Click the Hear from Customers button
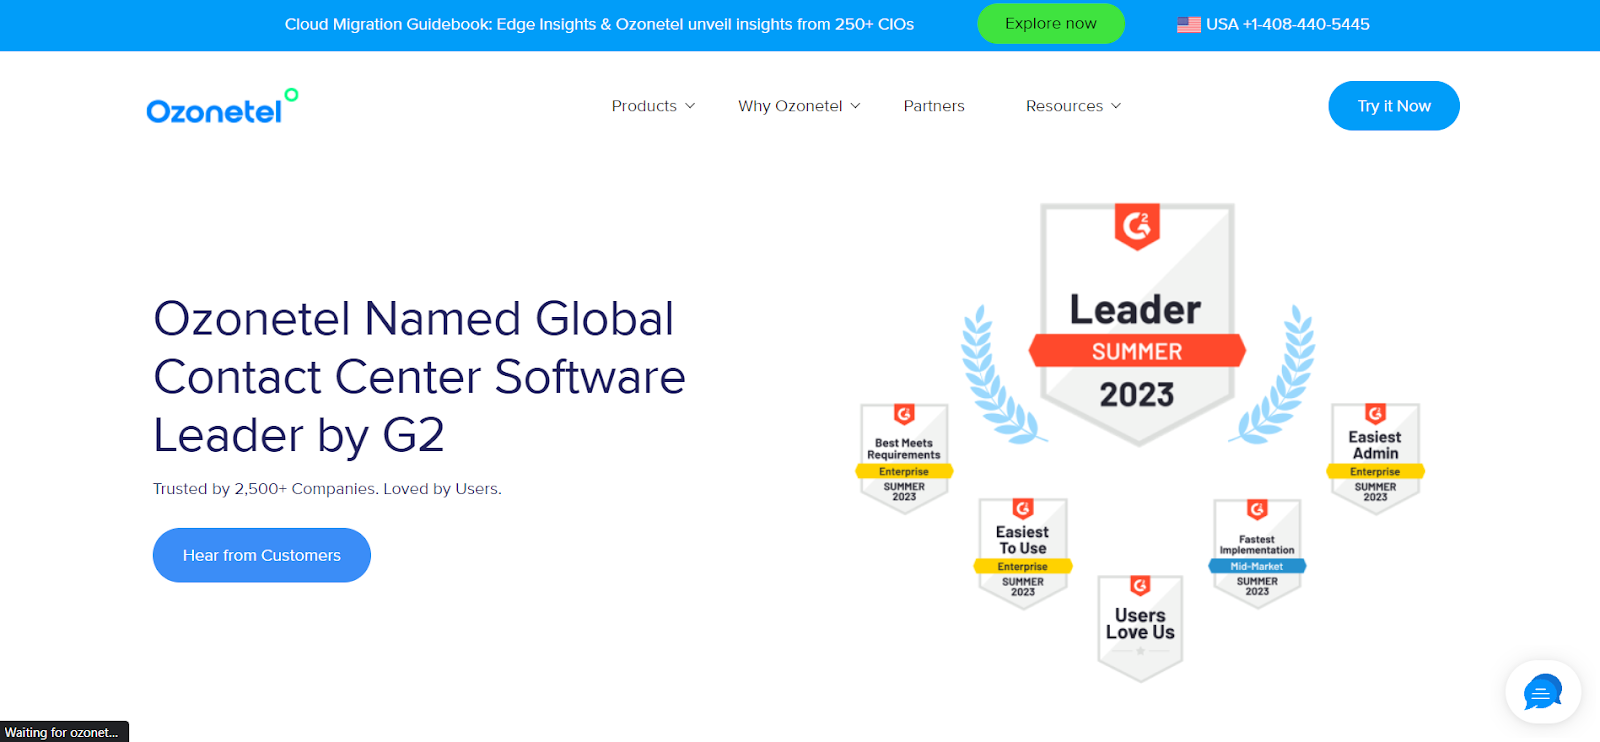 point(261,555)
